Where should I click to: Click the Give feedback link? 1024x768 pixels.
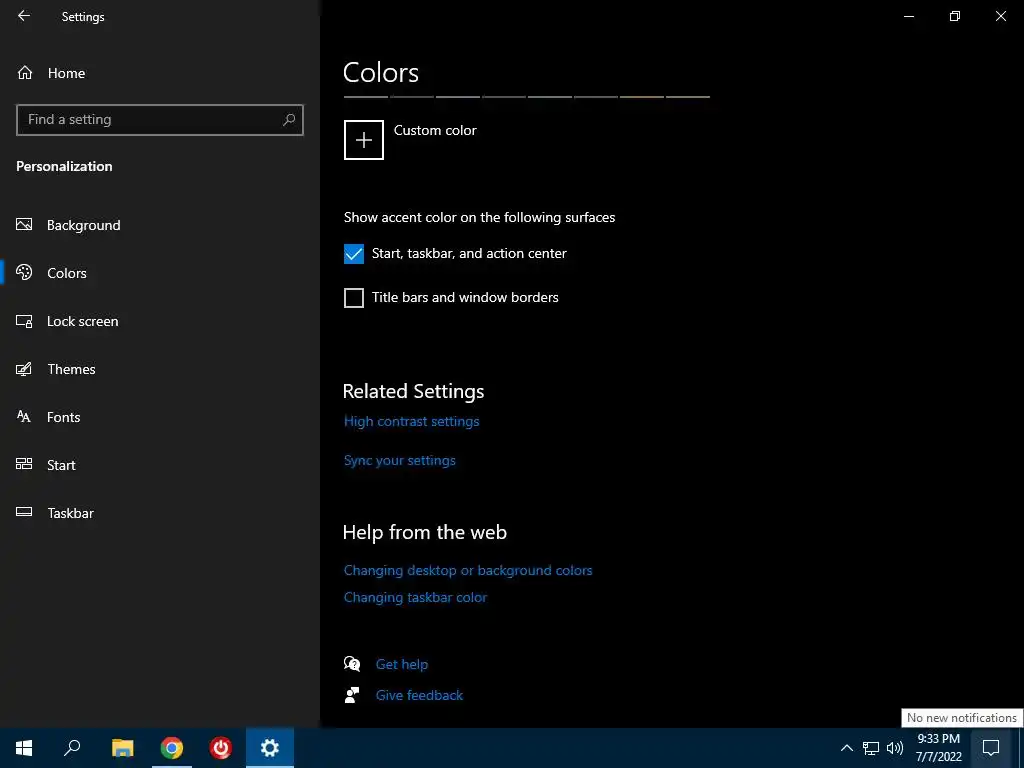[x=419, y=695]
